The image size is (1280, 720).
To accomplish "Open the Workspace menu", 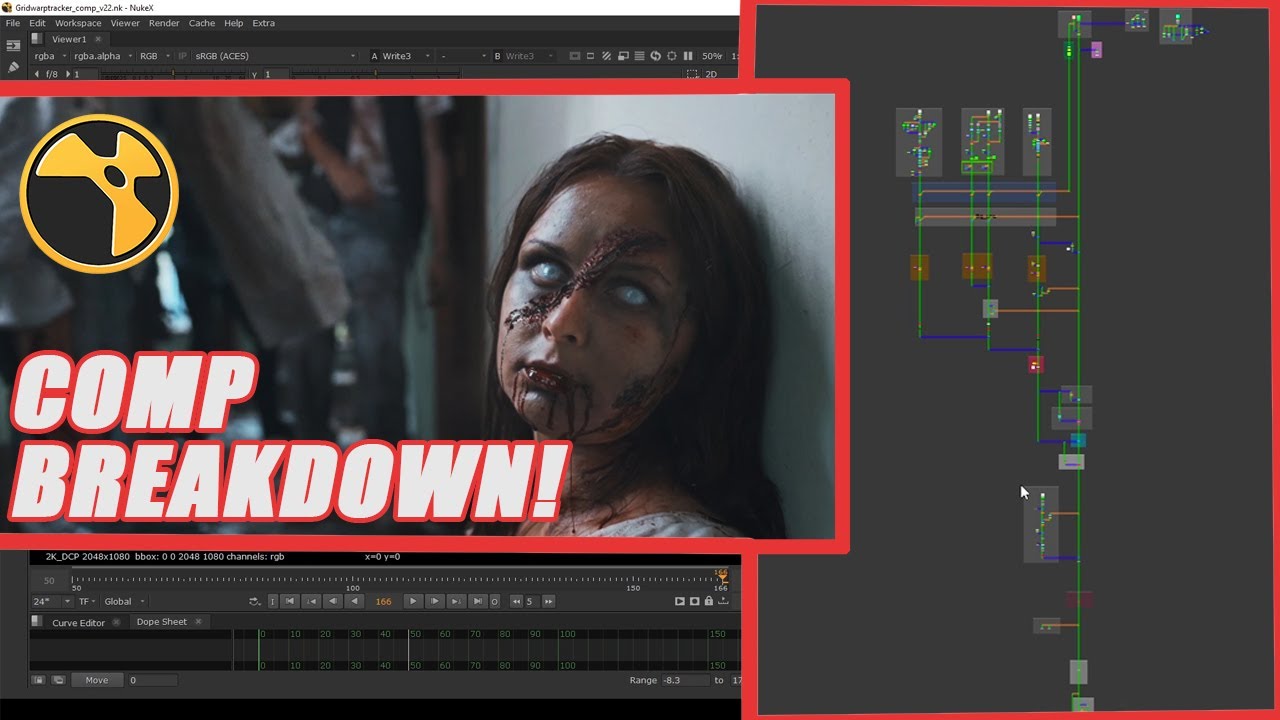I will click(x=78, y=23).
